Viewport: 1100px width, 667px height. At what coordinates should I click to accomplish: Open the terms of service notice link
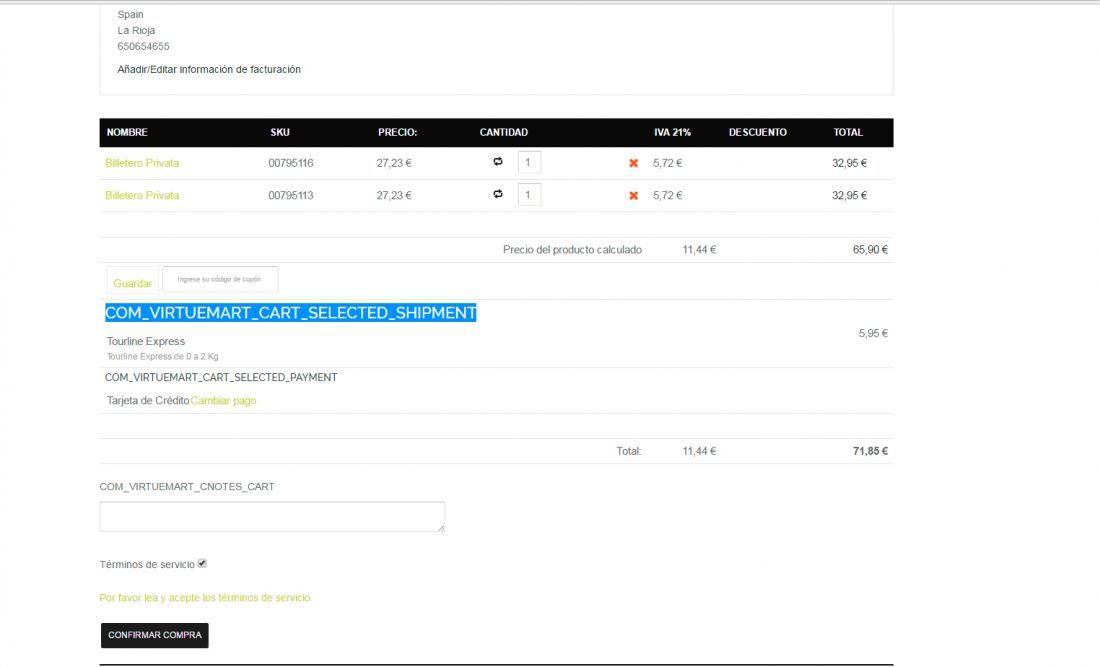coord(206,598)
